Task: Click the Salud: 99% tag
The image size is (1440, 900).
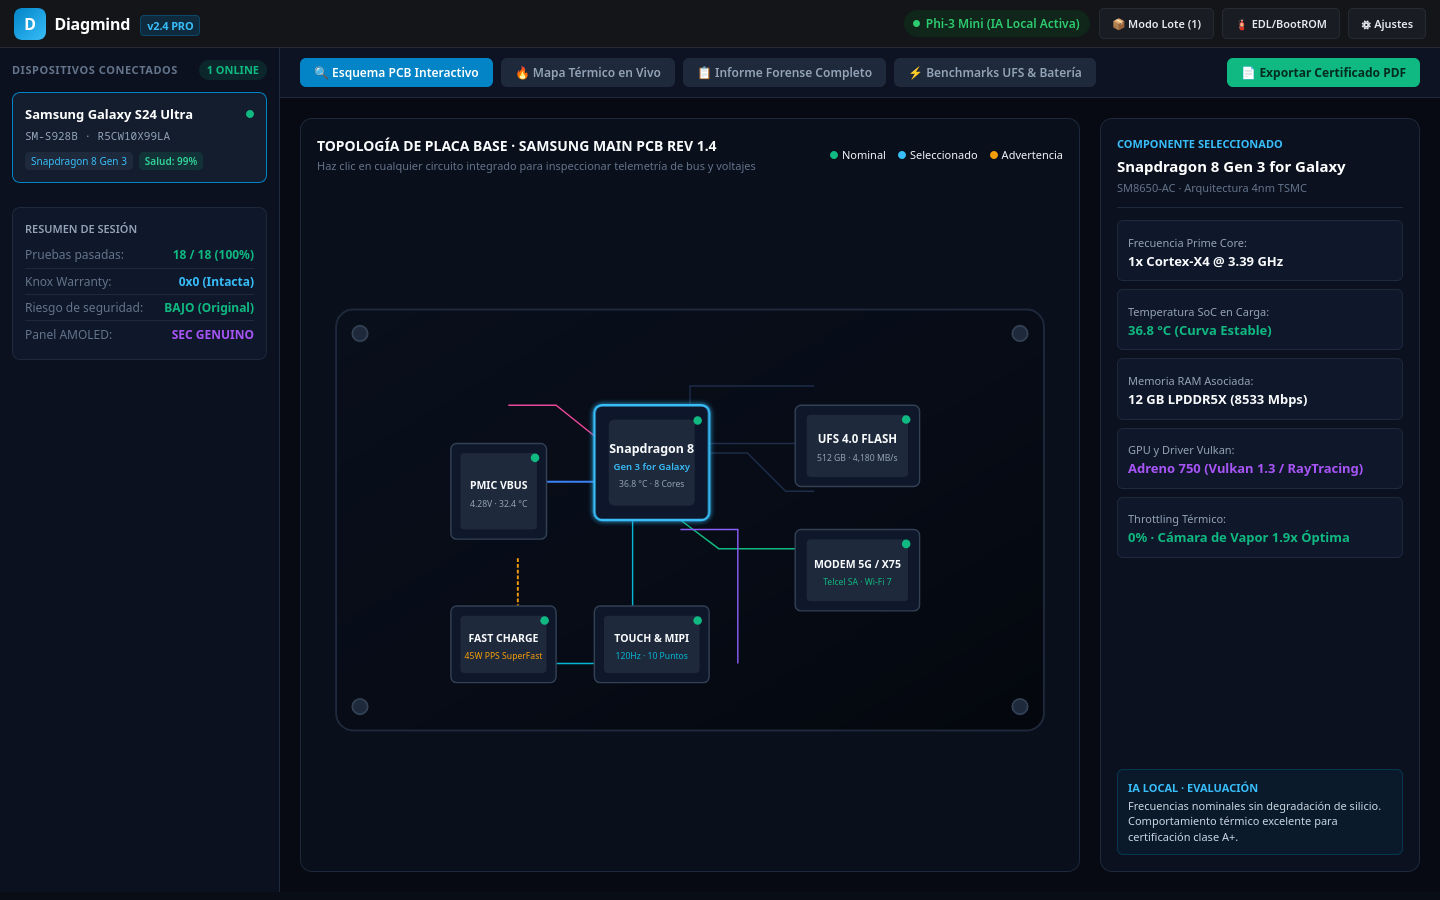Action: click(171, 161)
